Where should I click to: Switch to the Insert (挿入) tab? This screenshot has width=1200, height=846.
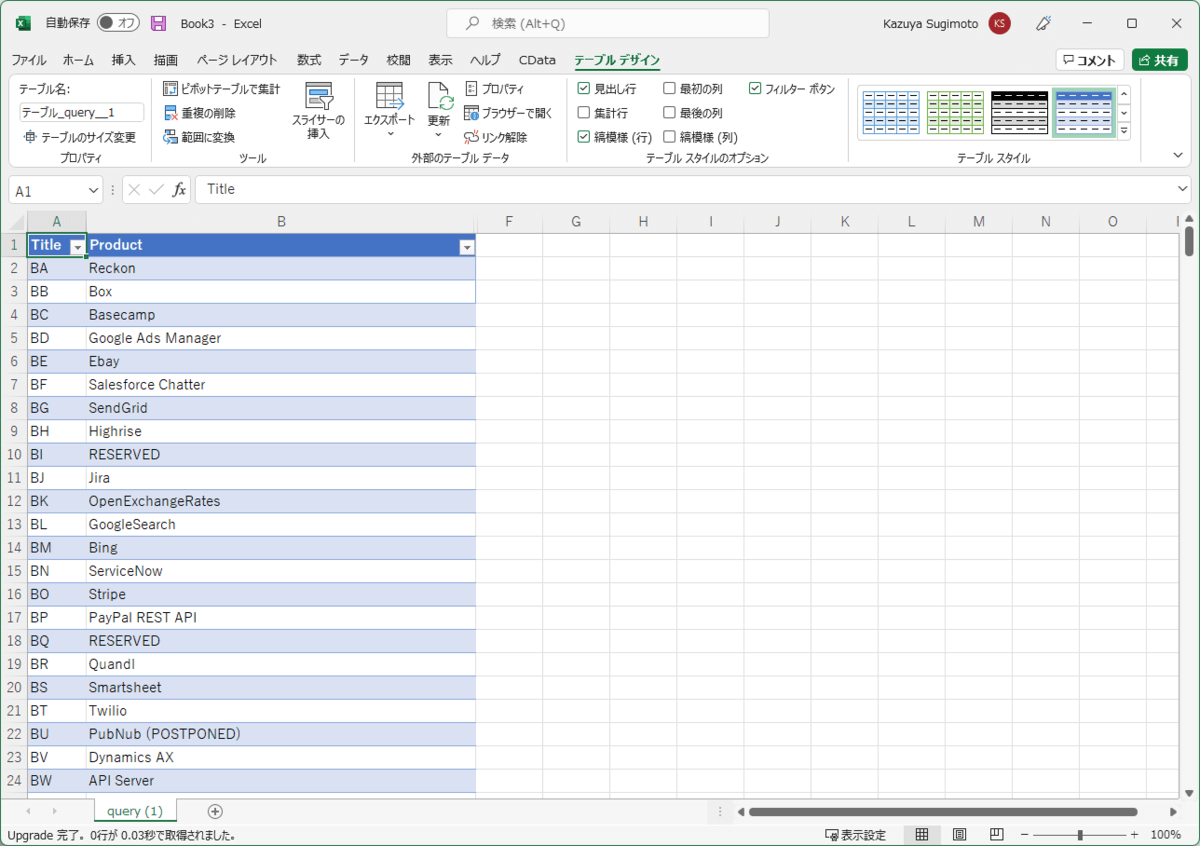click(x=124, y=60)
